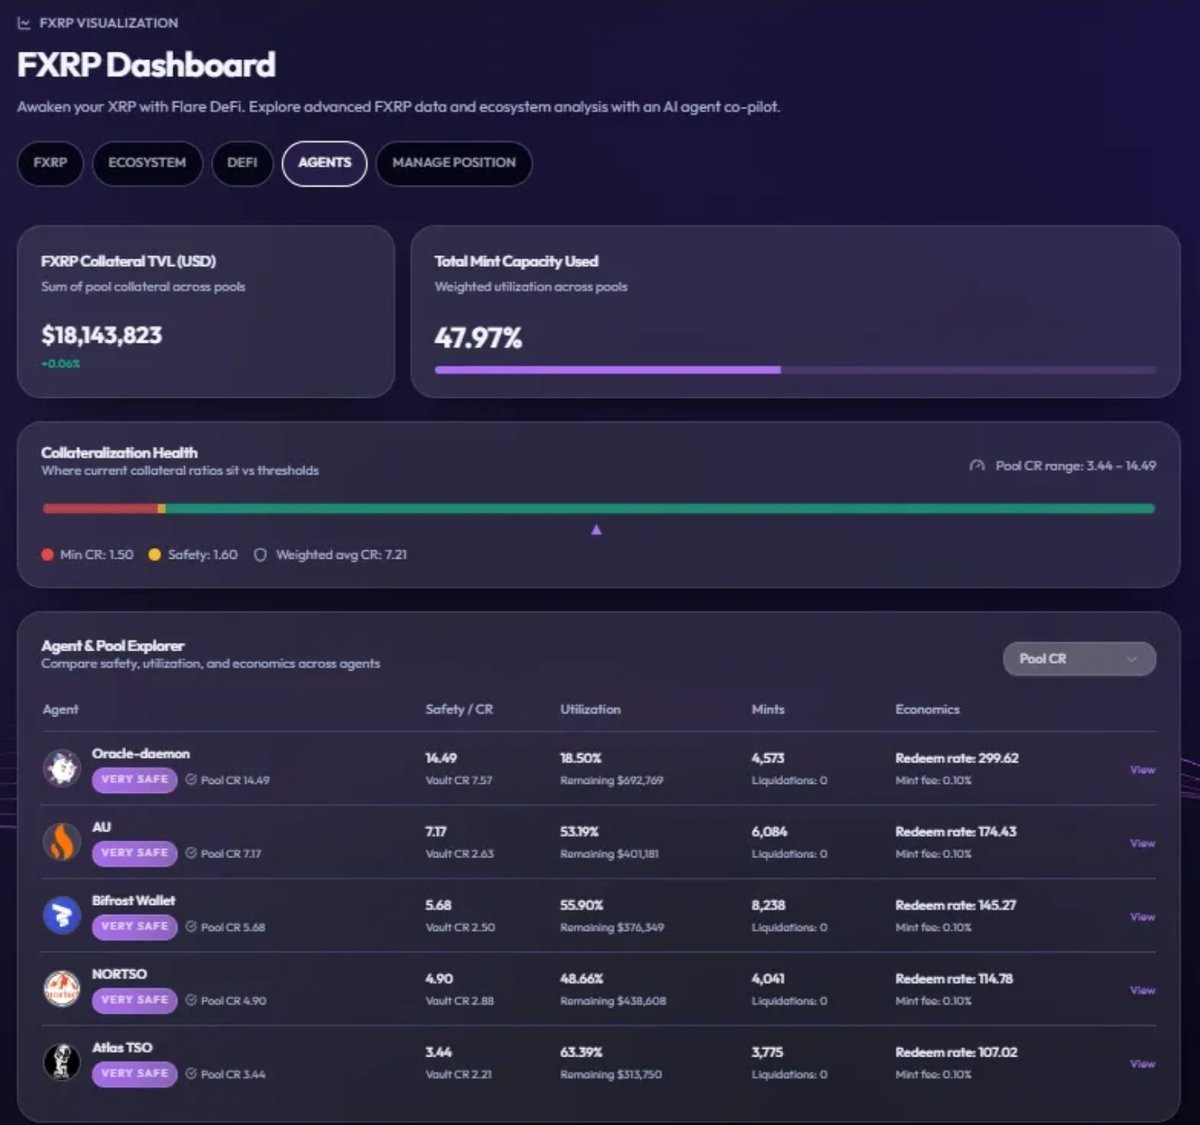View Oracle-daemon agent details
Screen dimensions: 1200x1125
[x=1142, y=770]
